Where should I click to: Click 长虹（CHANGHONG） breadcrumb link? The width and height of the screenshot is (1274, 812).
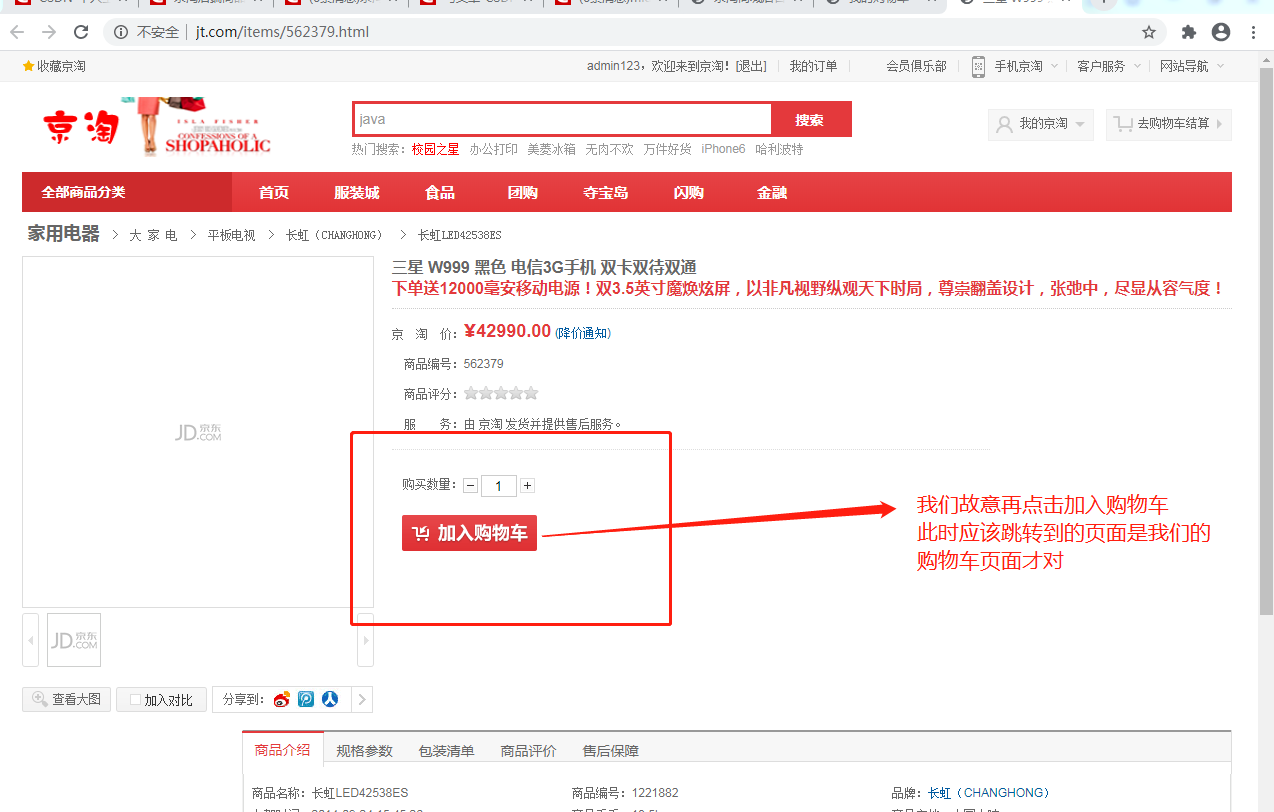point(334,235)
